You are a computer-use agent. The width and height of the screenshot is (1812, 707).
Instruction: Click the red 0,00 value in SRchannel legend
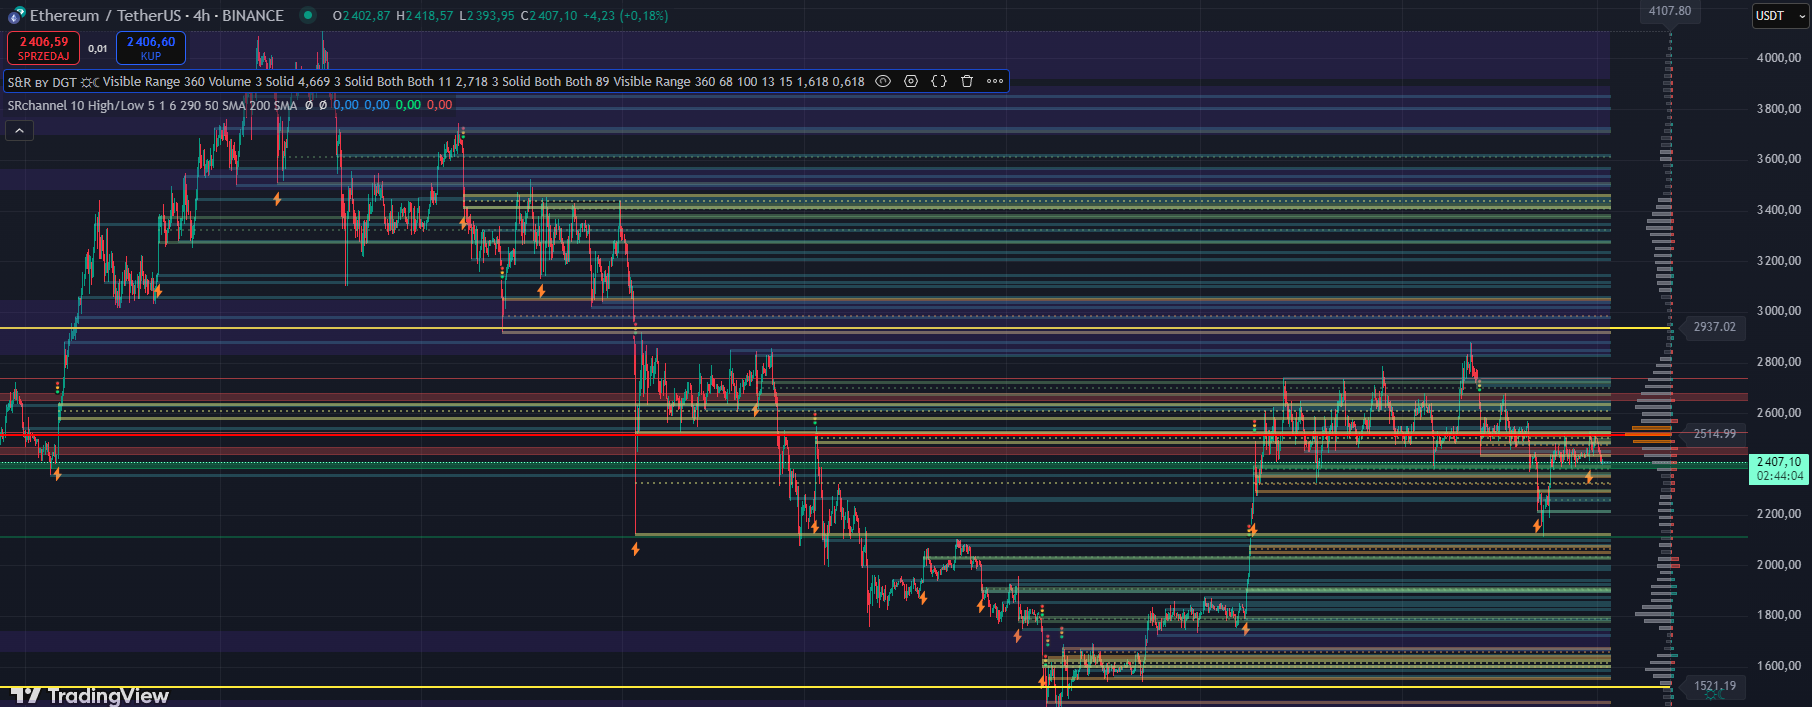[x=439, y=105]
